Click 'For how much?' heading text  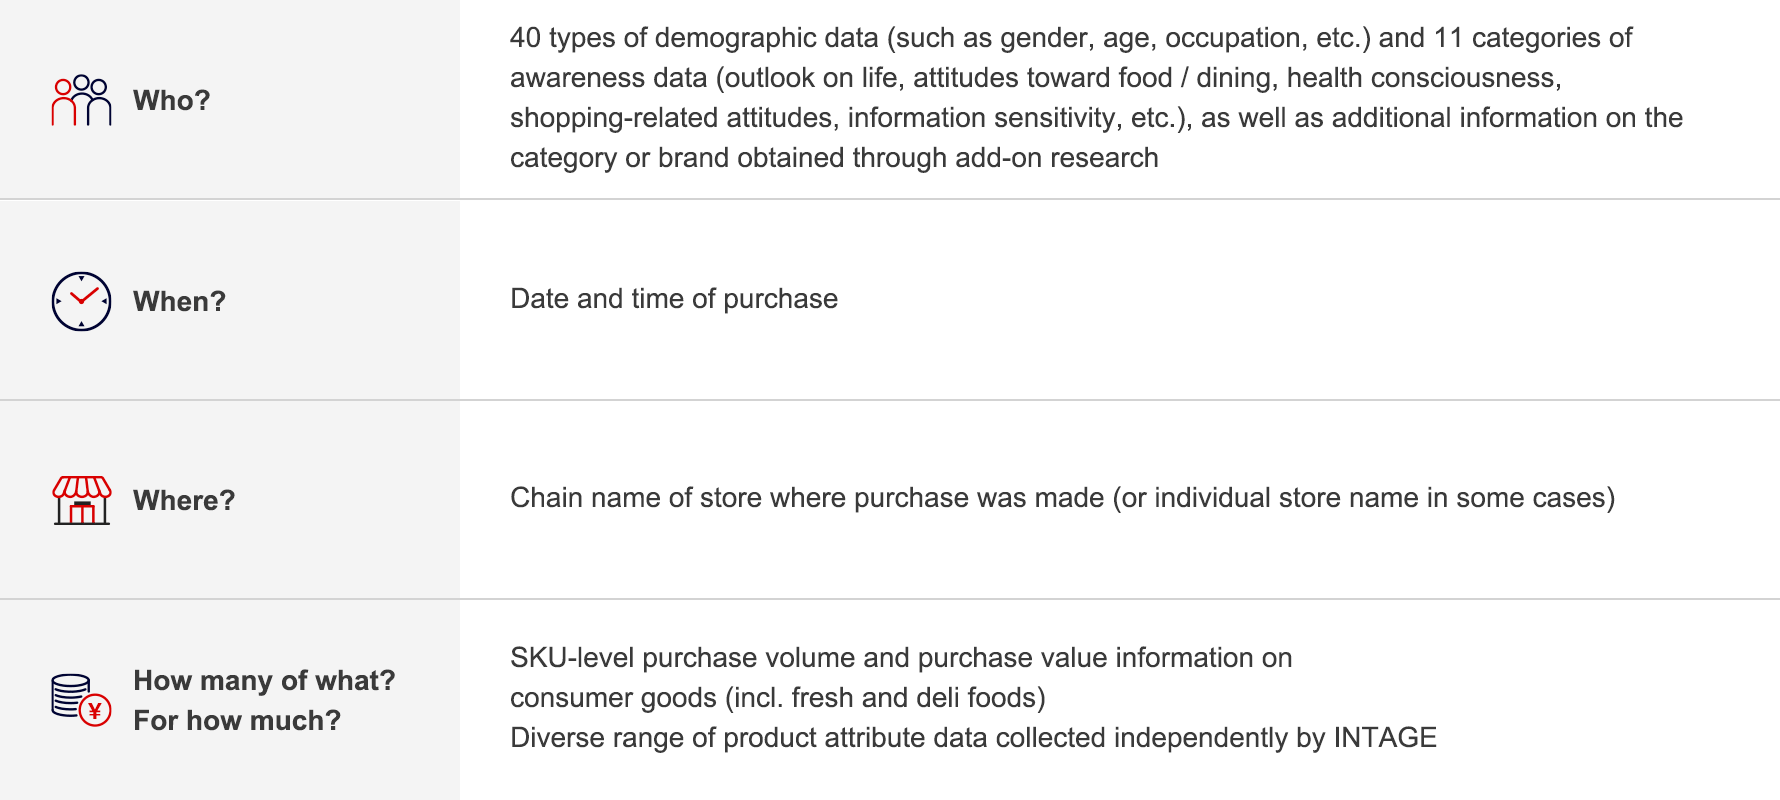(237, 720)
